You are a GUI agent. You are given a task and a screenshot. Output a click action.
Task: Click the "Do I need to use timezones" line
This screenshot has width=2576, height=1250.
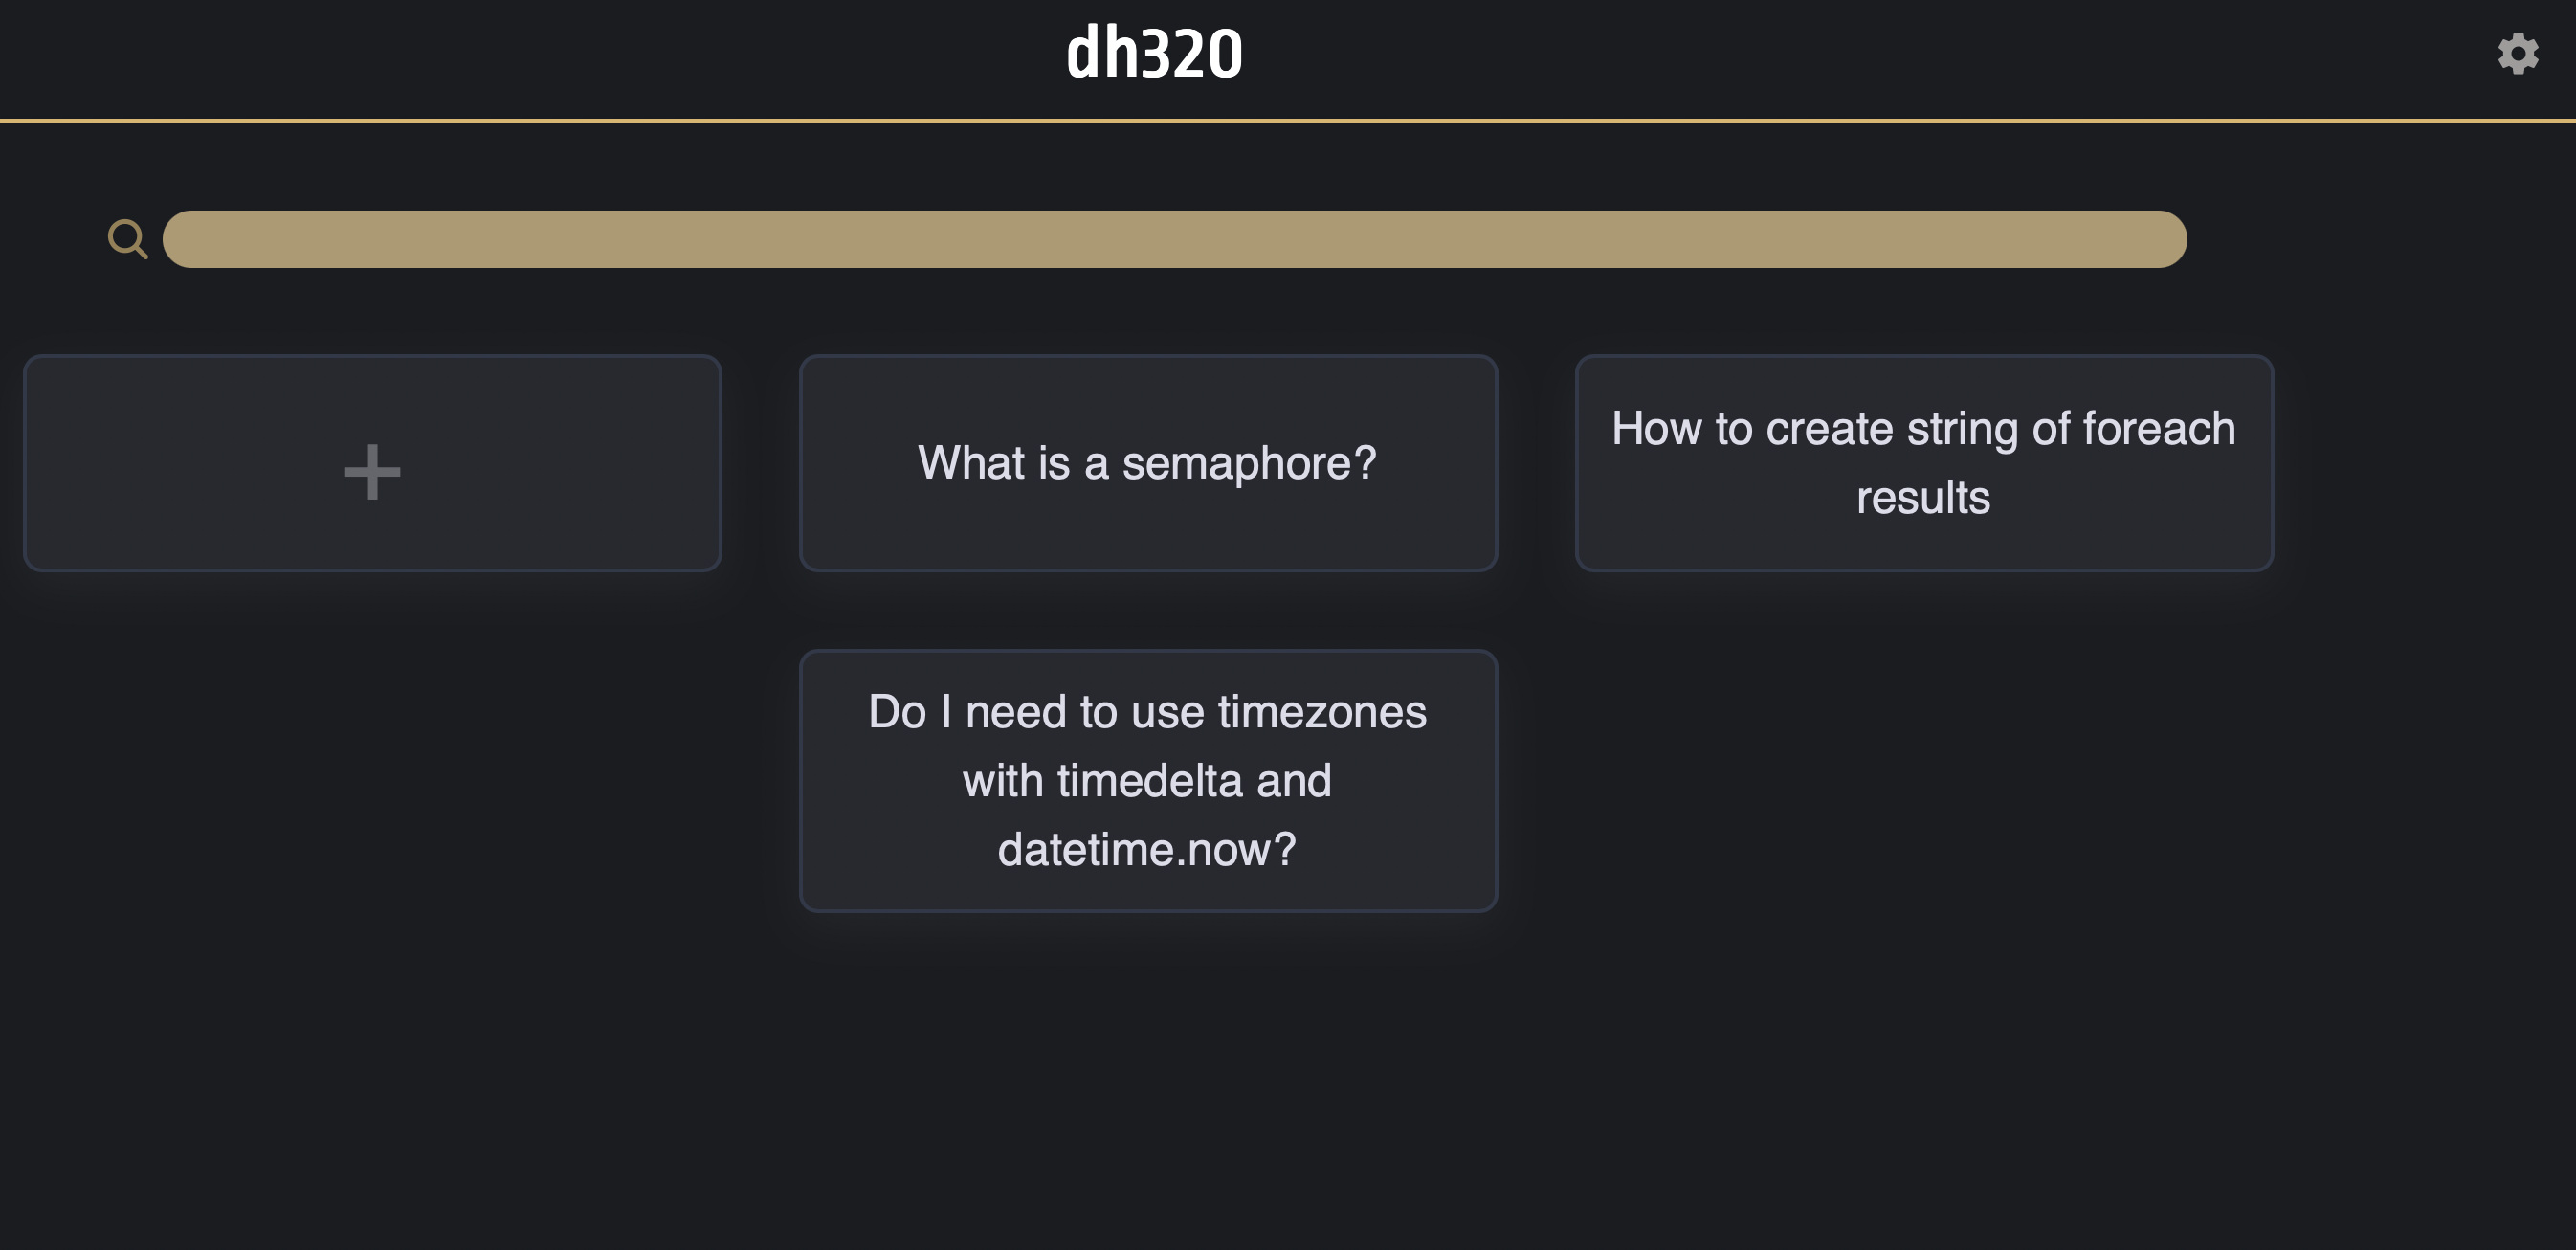point(1147,712)
